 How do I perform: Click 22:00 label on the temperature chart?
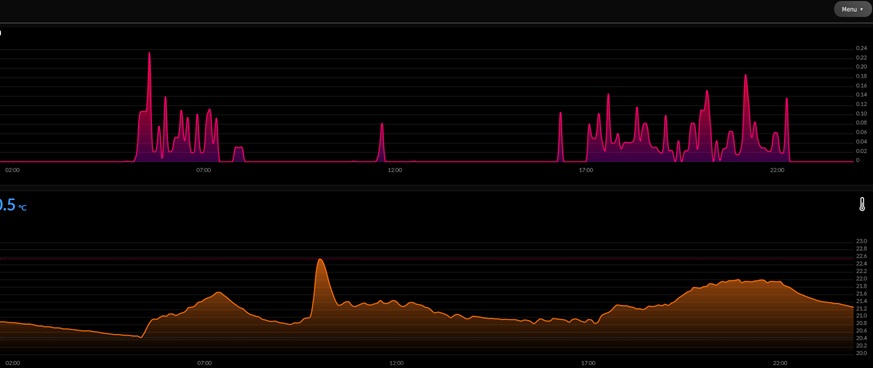click(x=780, y=363)
